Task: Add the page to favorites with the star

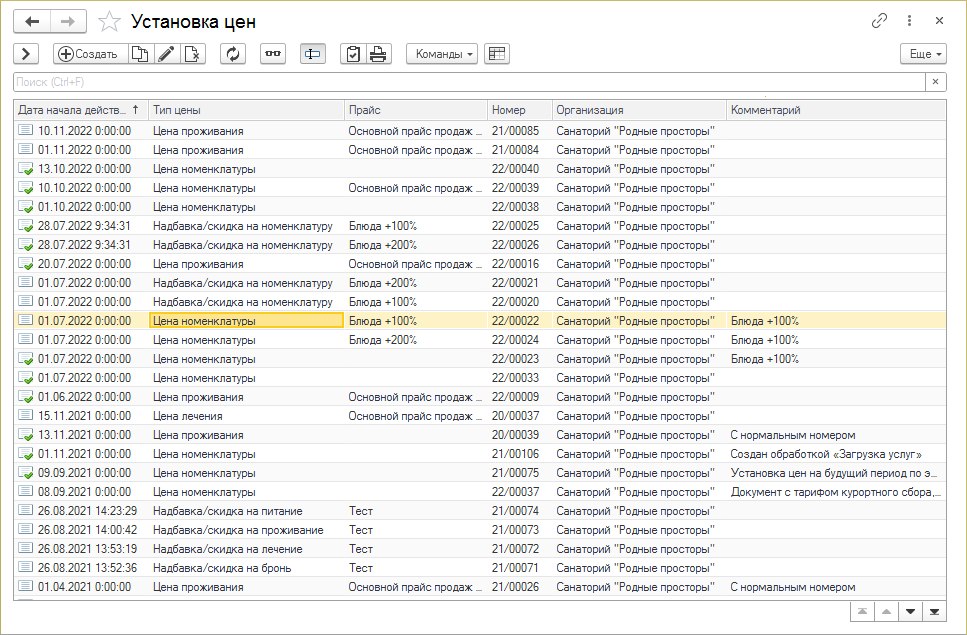Action: tap(110, 21)
